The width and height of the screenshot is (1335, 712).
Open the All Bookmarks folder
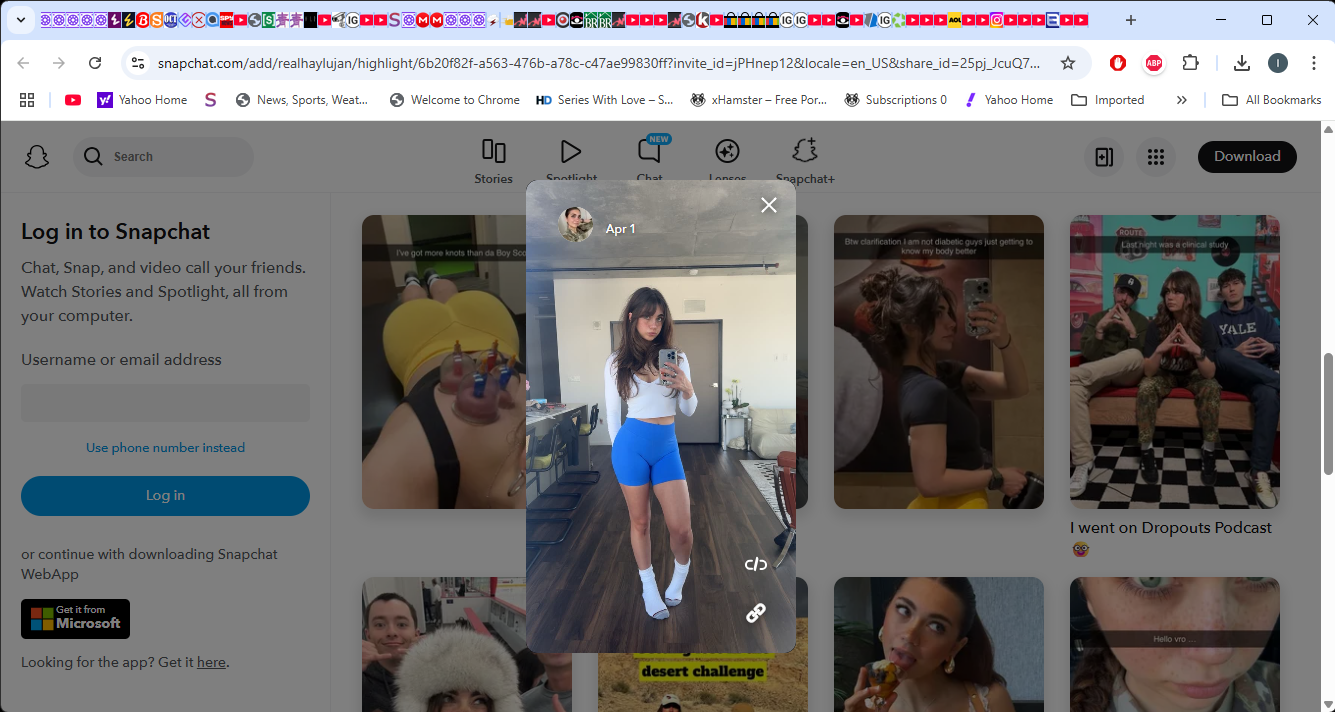coord(1272,100)
